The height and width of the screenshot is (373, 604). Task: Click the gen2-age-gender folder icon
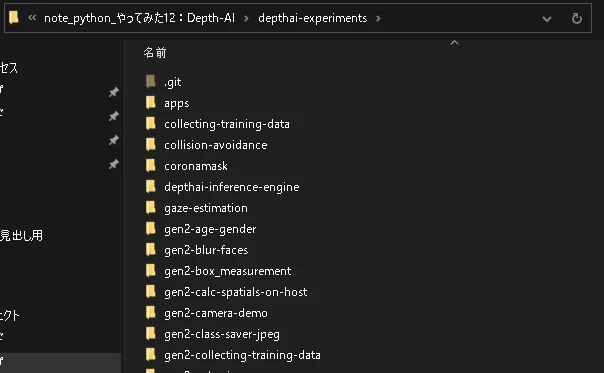[151, 229]
